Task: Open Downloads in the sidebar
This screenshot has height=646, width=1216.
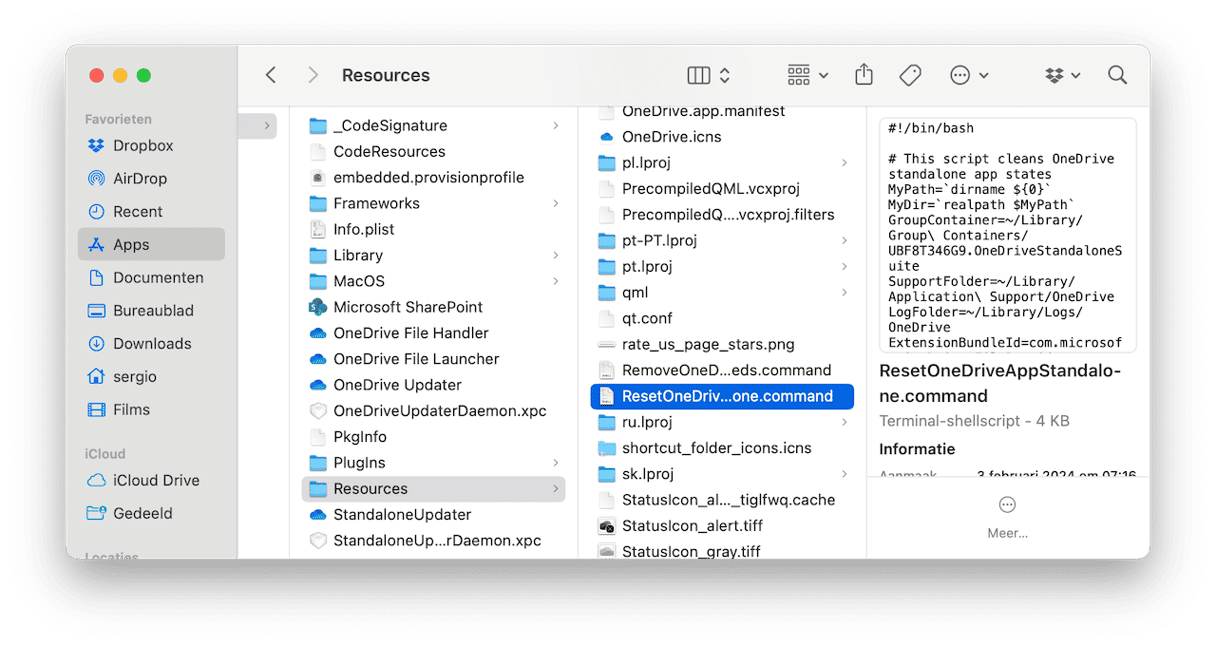Action: [x=151, y=343]
